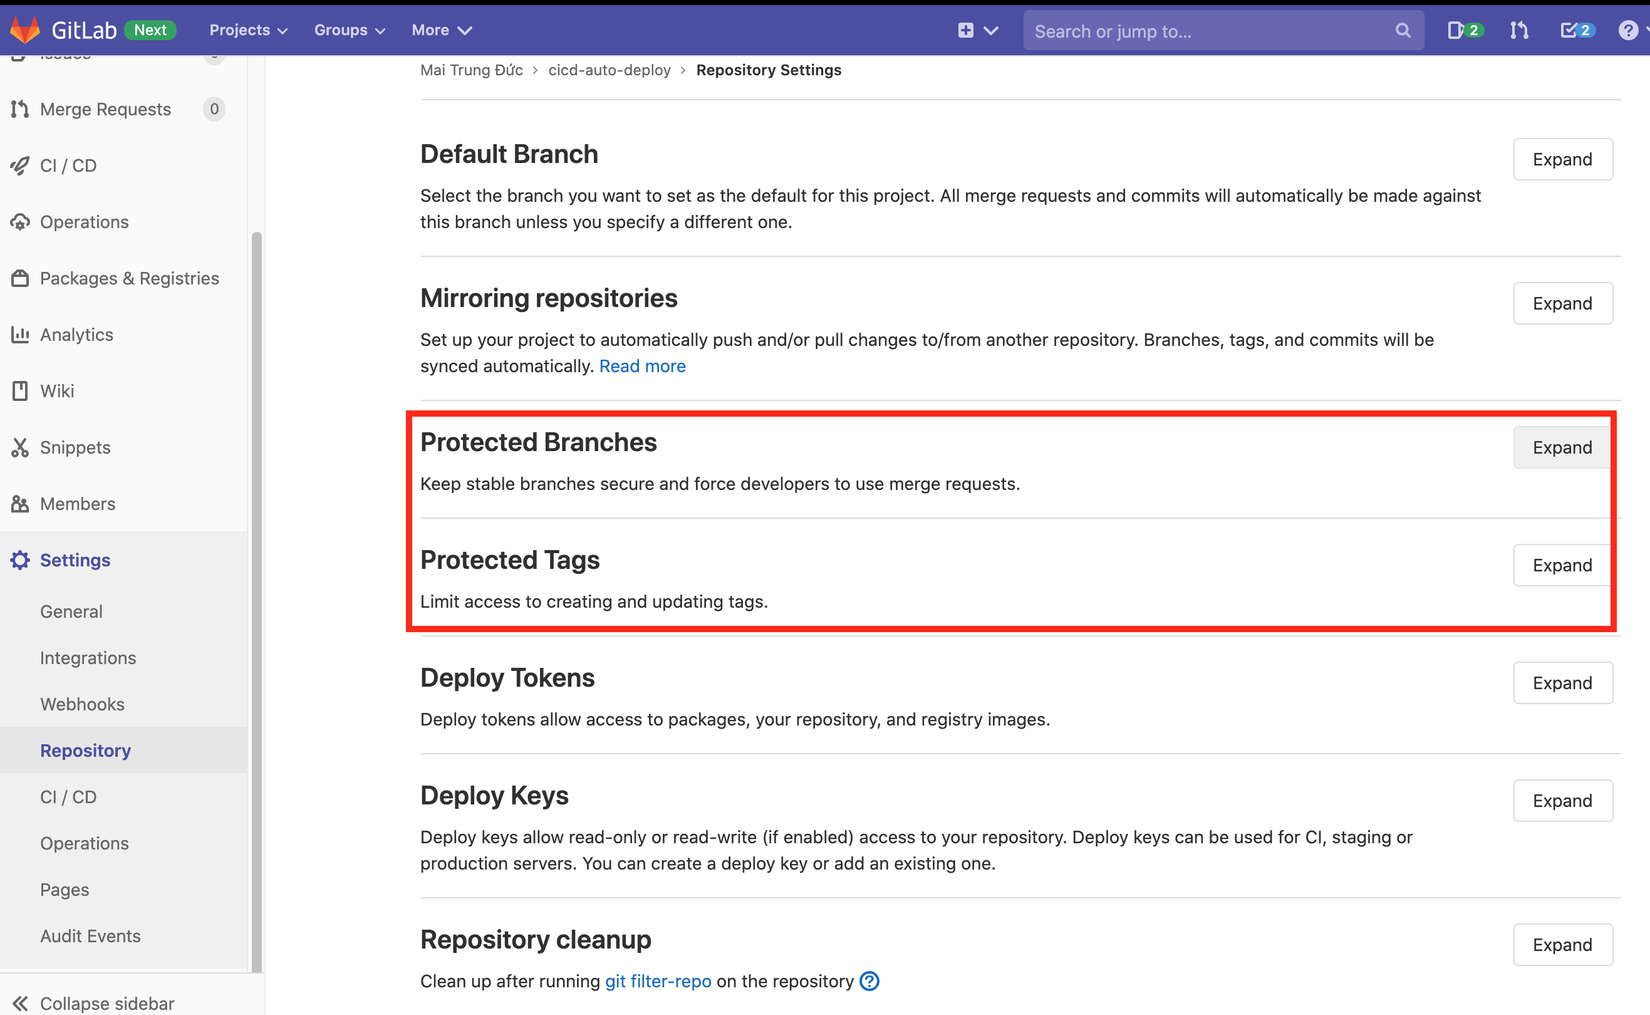Open the More dropdown menu
The height and width of the screenshot is (1015, 1650).
(x=441, y=30)
